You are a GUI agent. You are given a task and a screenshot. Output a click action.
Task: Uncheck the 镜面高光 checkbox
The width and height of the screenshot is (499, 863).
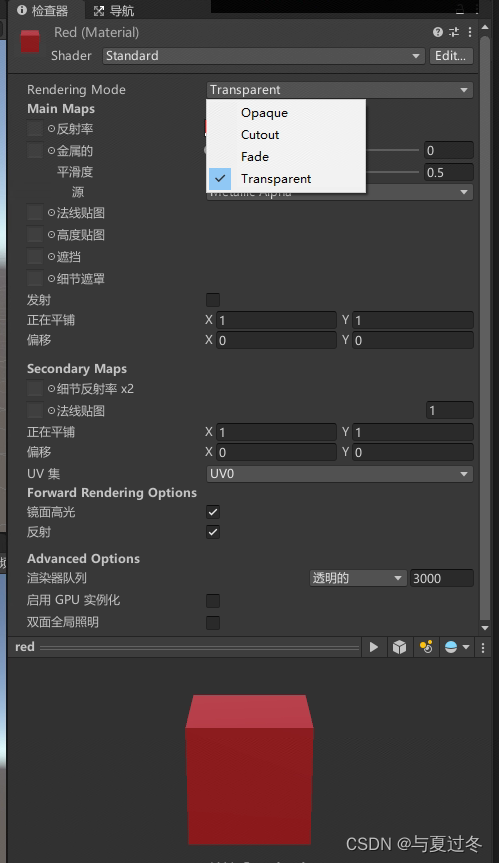coord(213,512)
